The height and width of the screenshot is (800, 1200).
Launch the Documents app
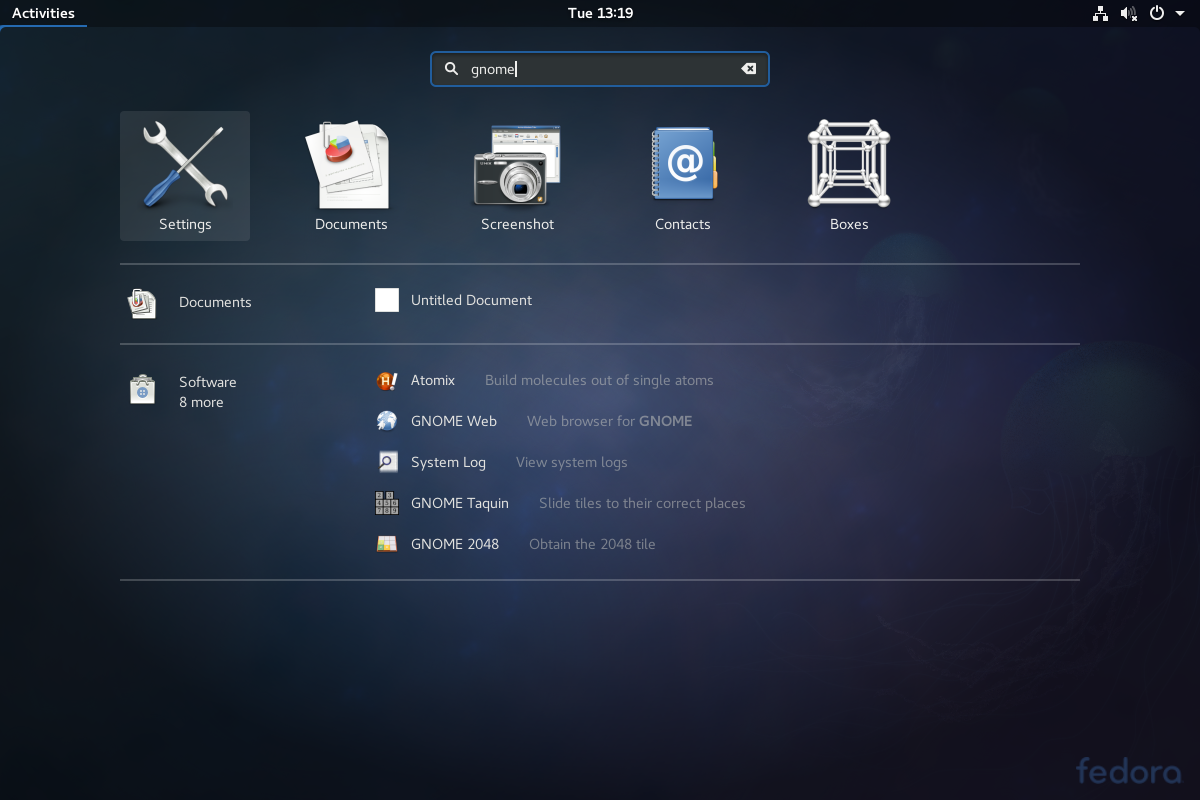(x=350, y=176)
